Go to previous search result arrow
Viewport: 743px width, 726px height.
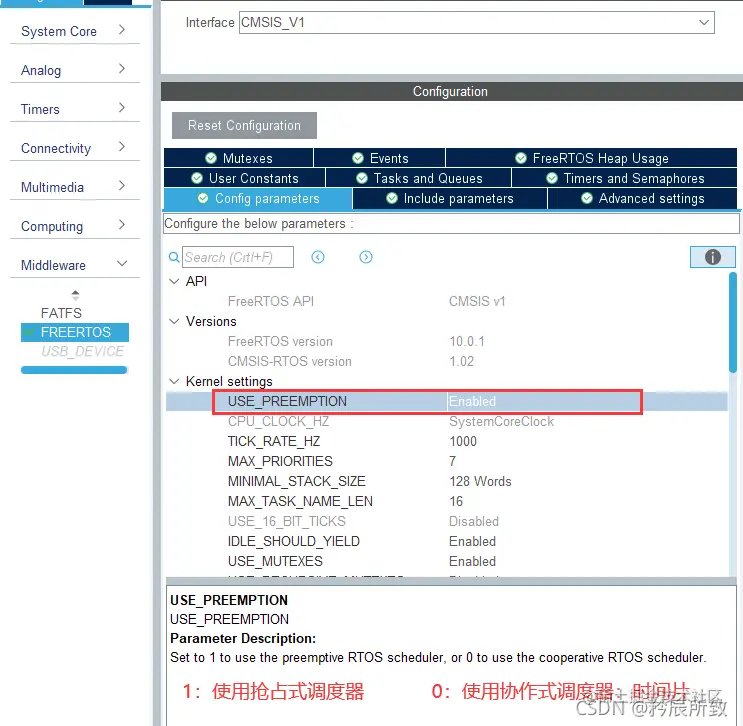point(318,257)
